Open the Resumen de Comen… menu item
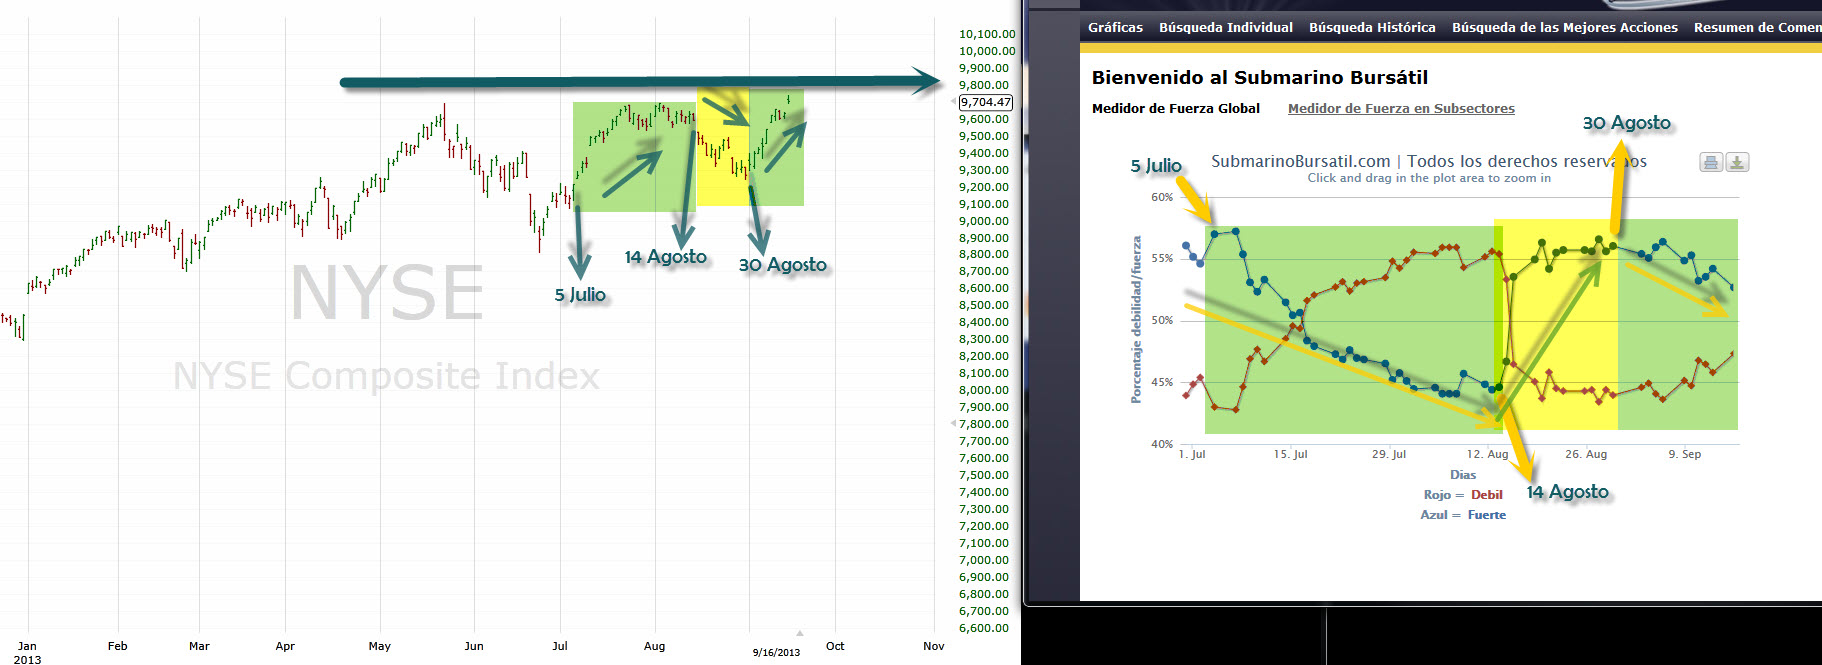The height and width of the screenshot is (665, 1822). (x=1756, y=28)
